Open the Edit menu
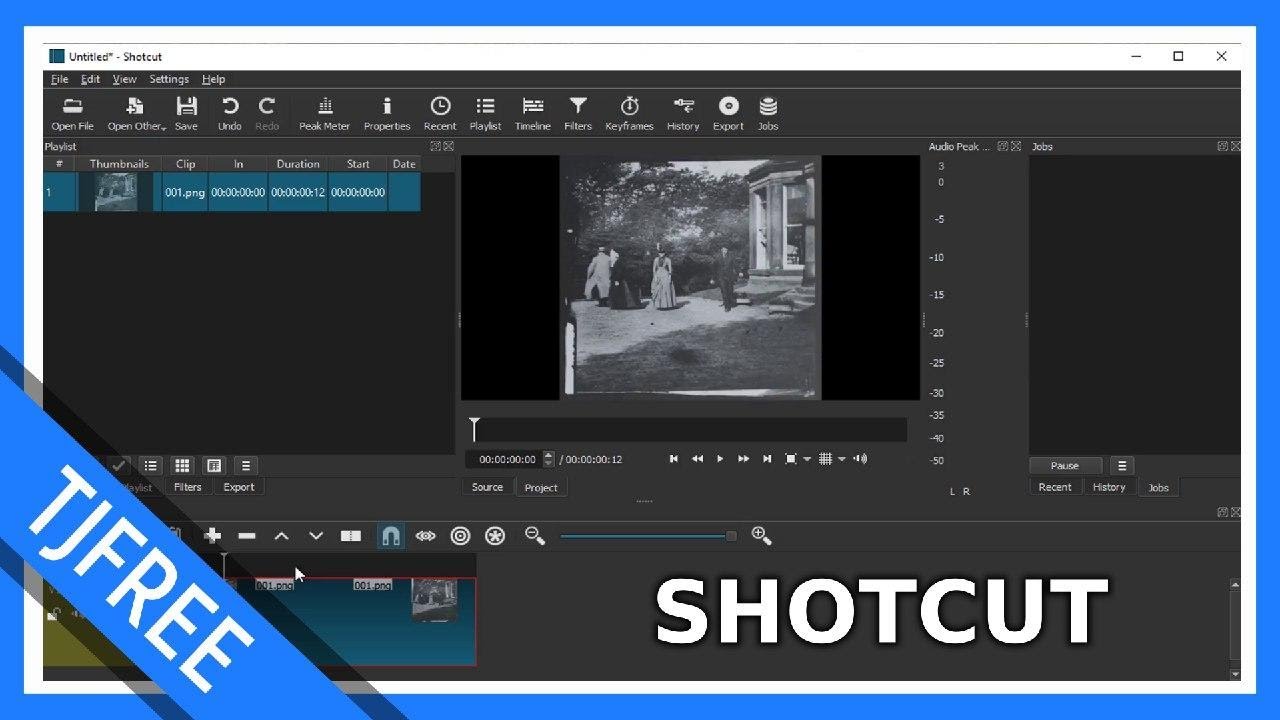The height and width of the screenshot is (720, 1280). pos(91,79)
